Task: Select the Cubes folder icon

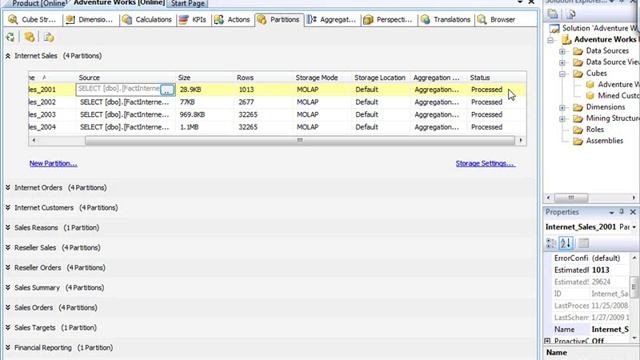Action: (578, 74)
